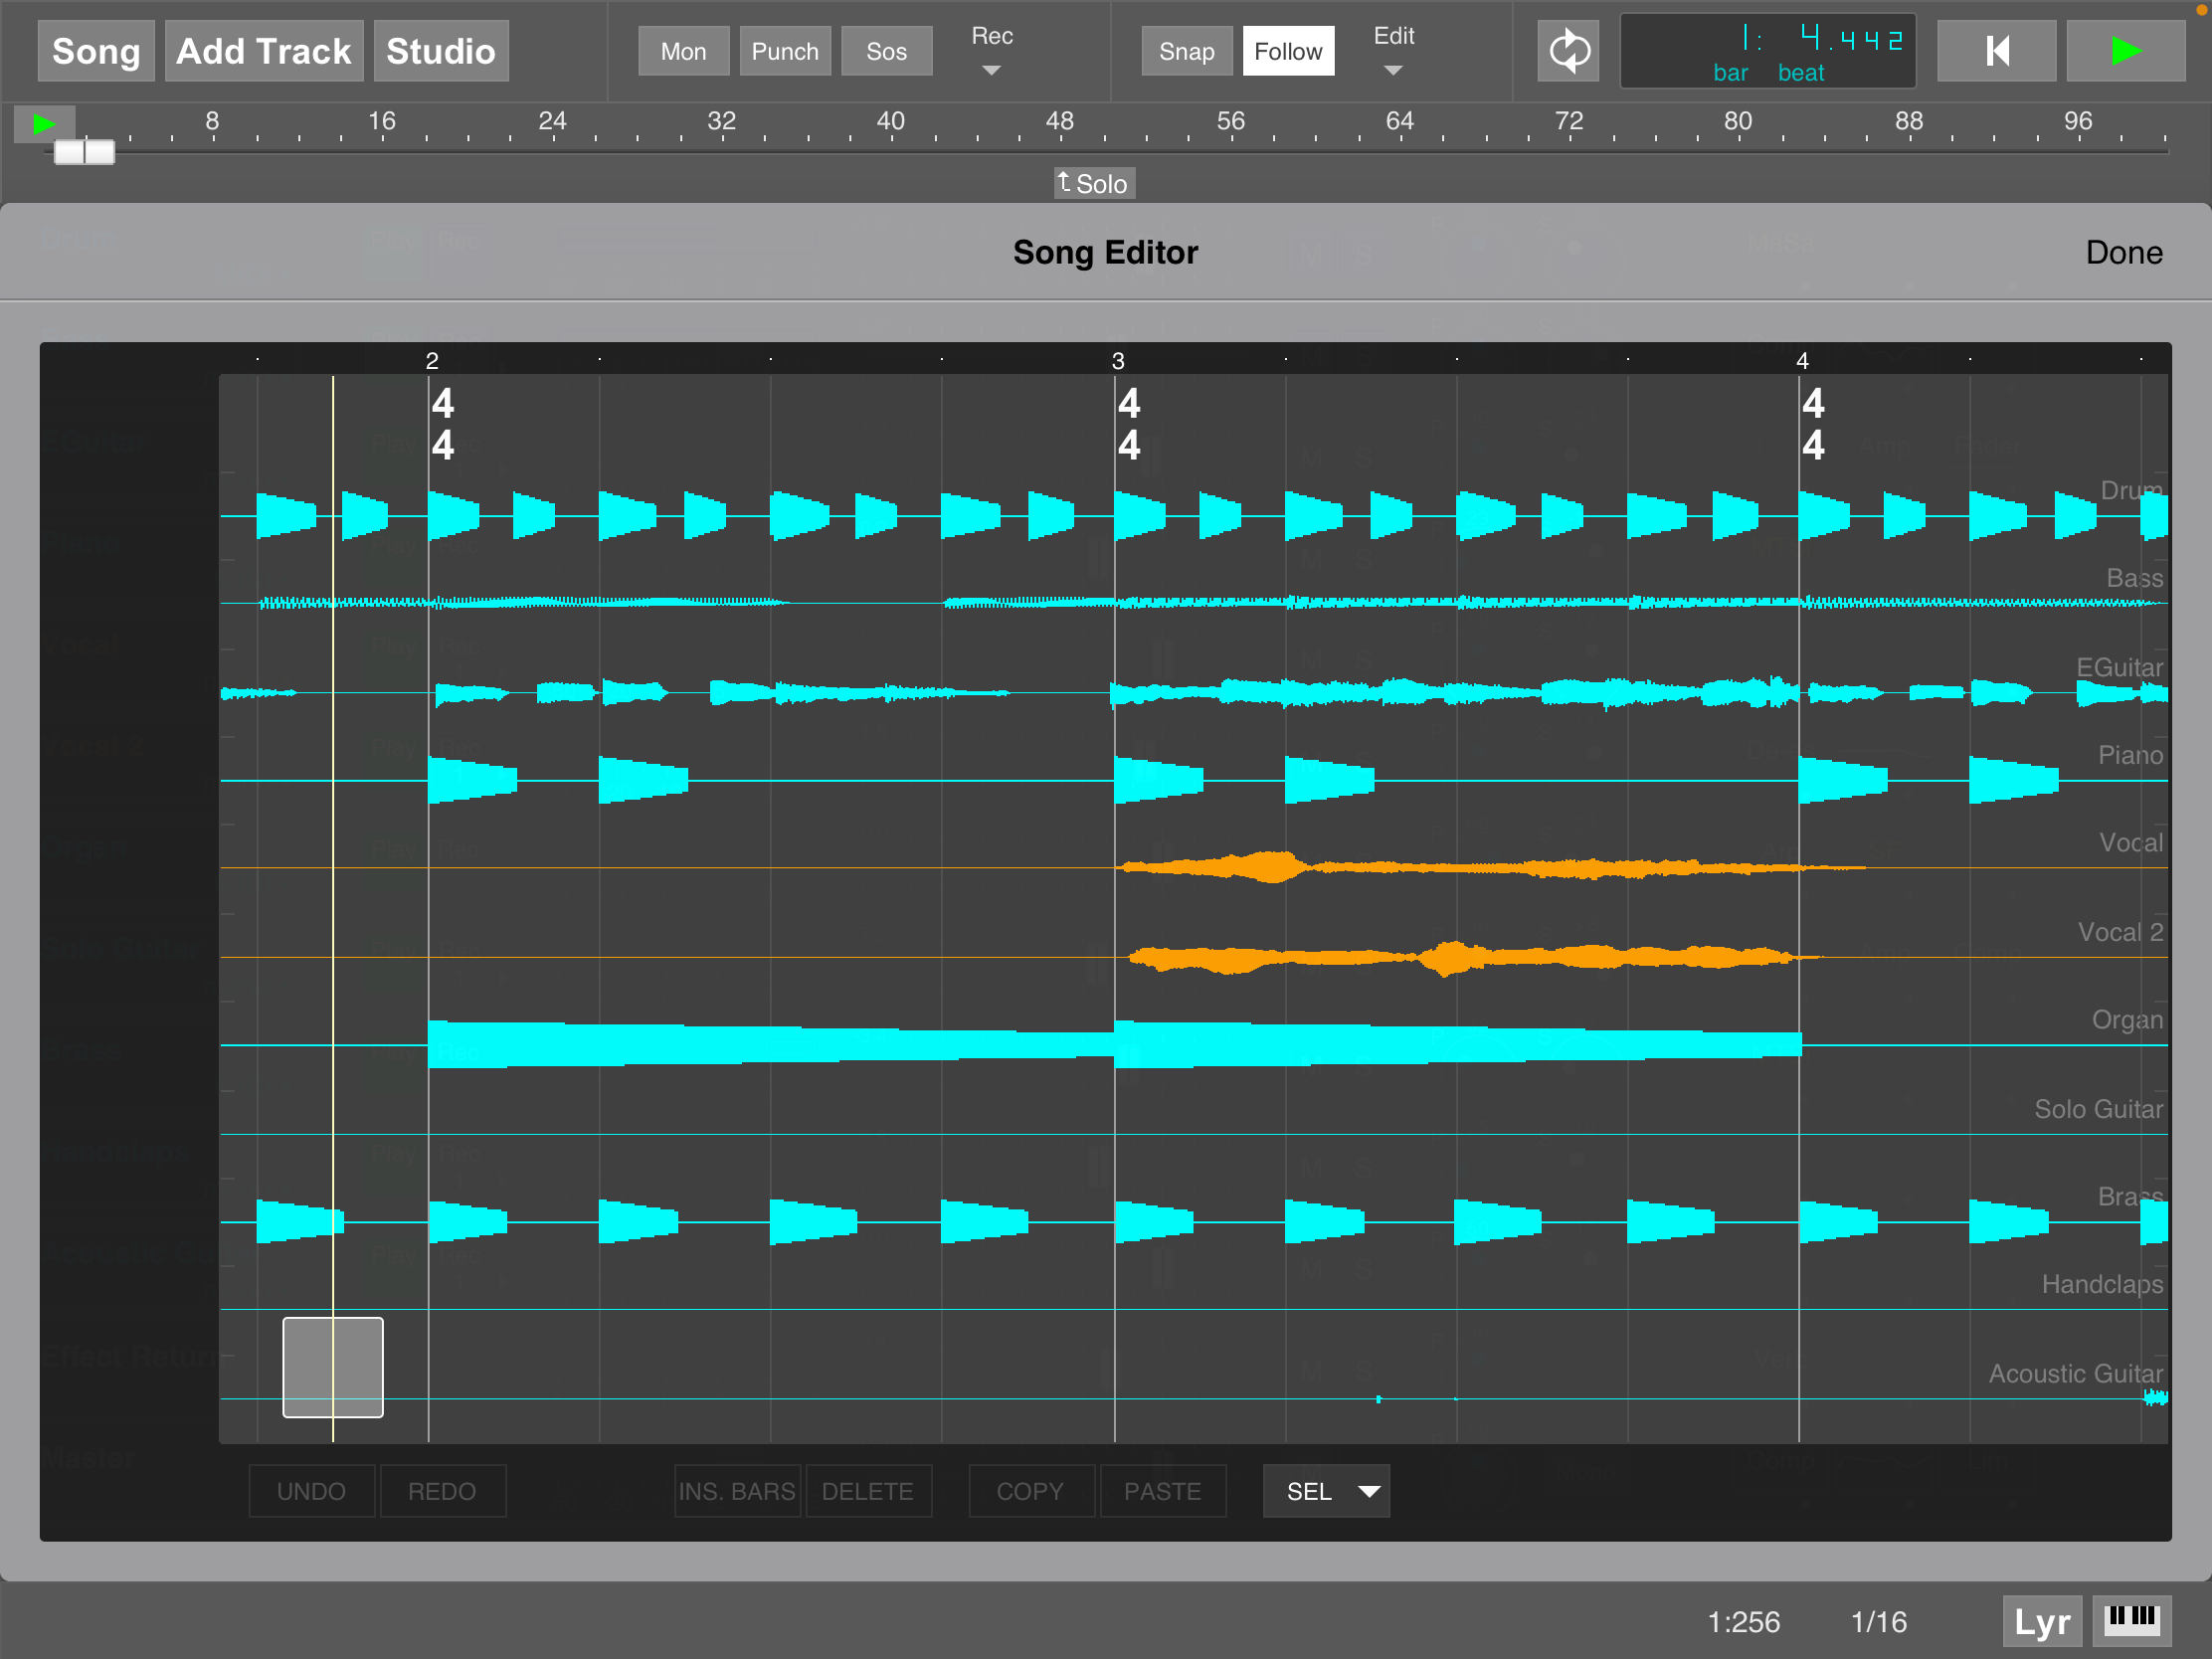Start playback with main green play button

tap(2126, 51)
